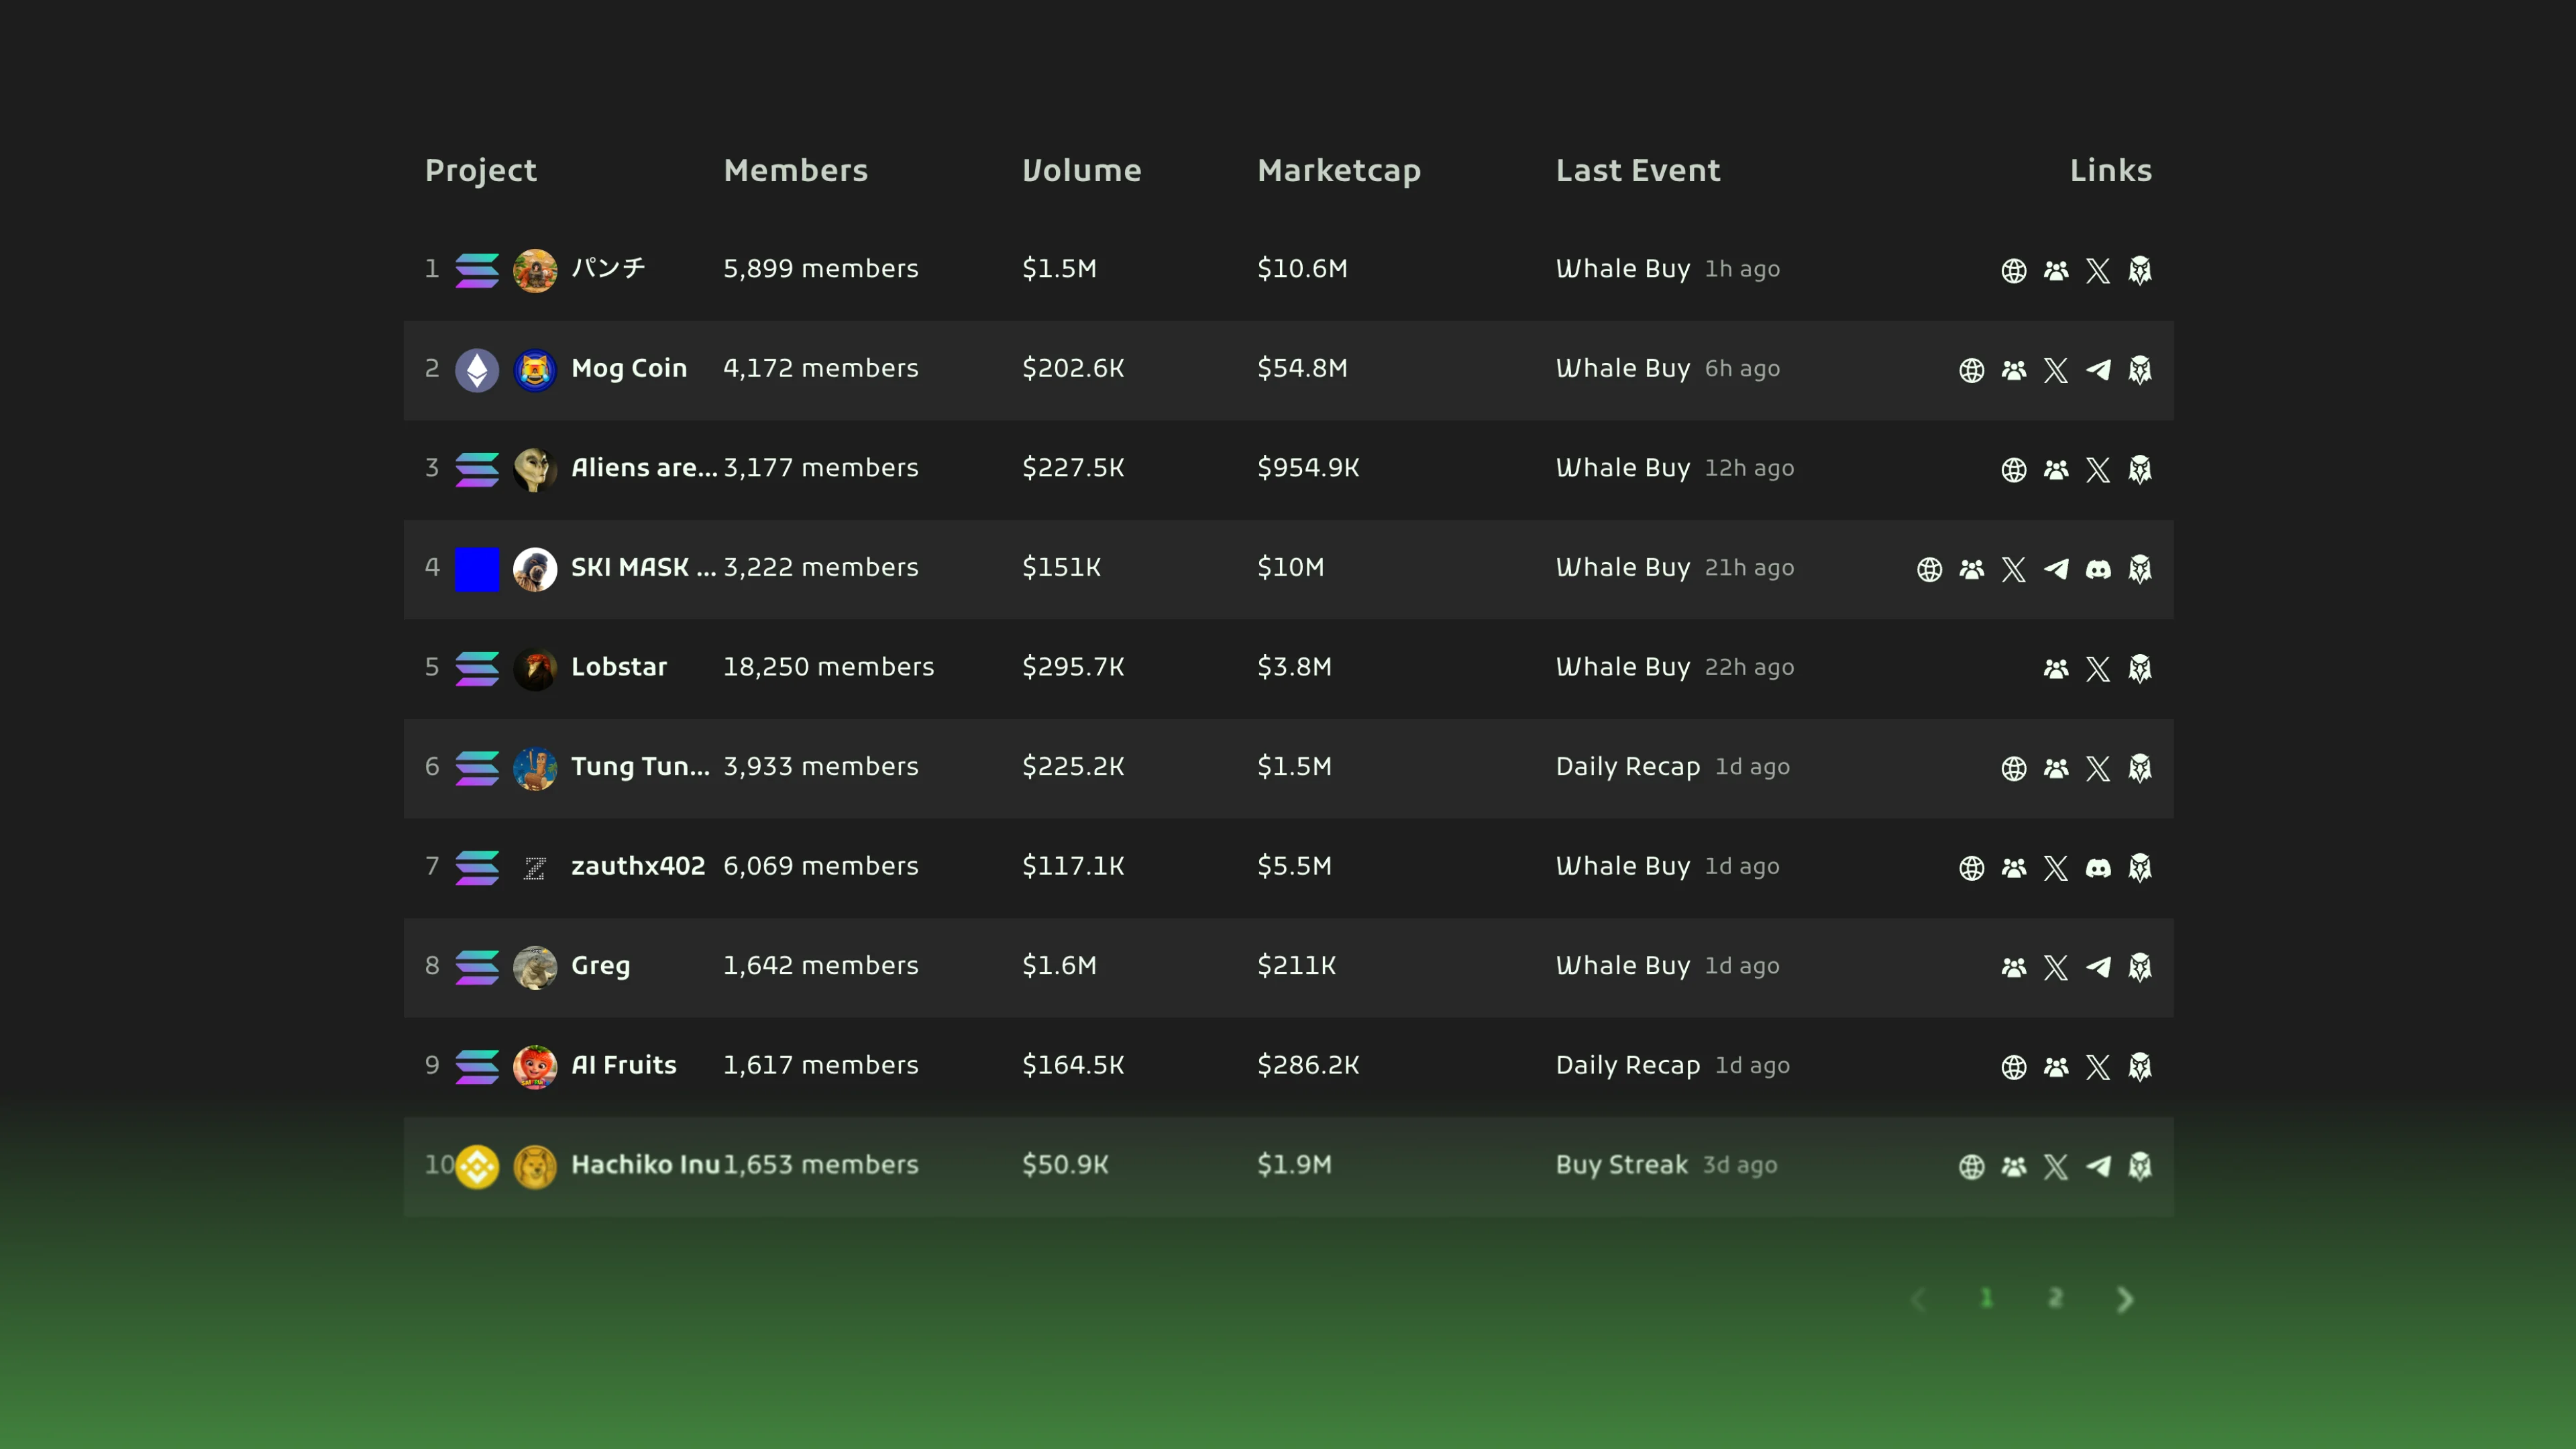Click the BNB chain icon for Hachiko Inu
Screen dimensions: 2576x1449
[x=478, y=1166]
